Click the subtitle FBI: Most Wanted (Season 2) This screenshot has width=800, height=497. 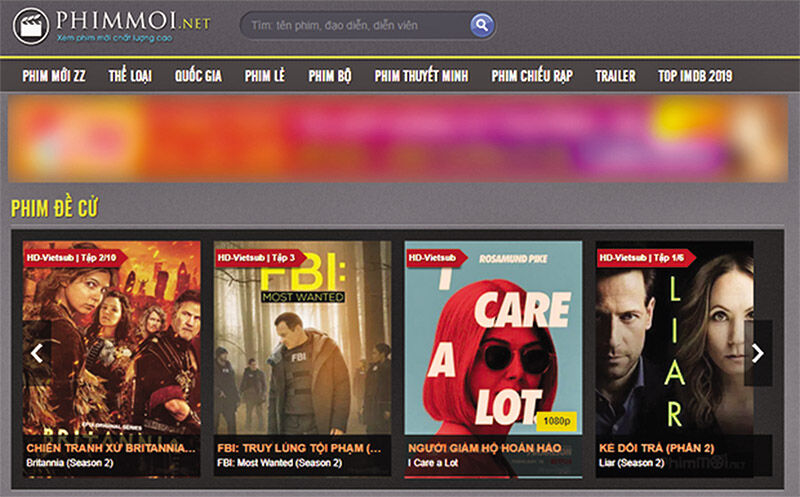(x=280, y=463)
